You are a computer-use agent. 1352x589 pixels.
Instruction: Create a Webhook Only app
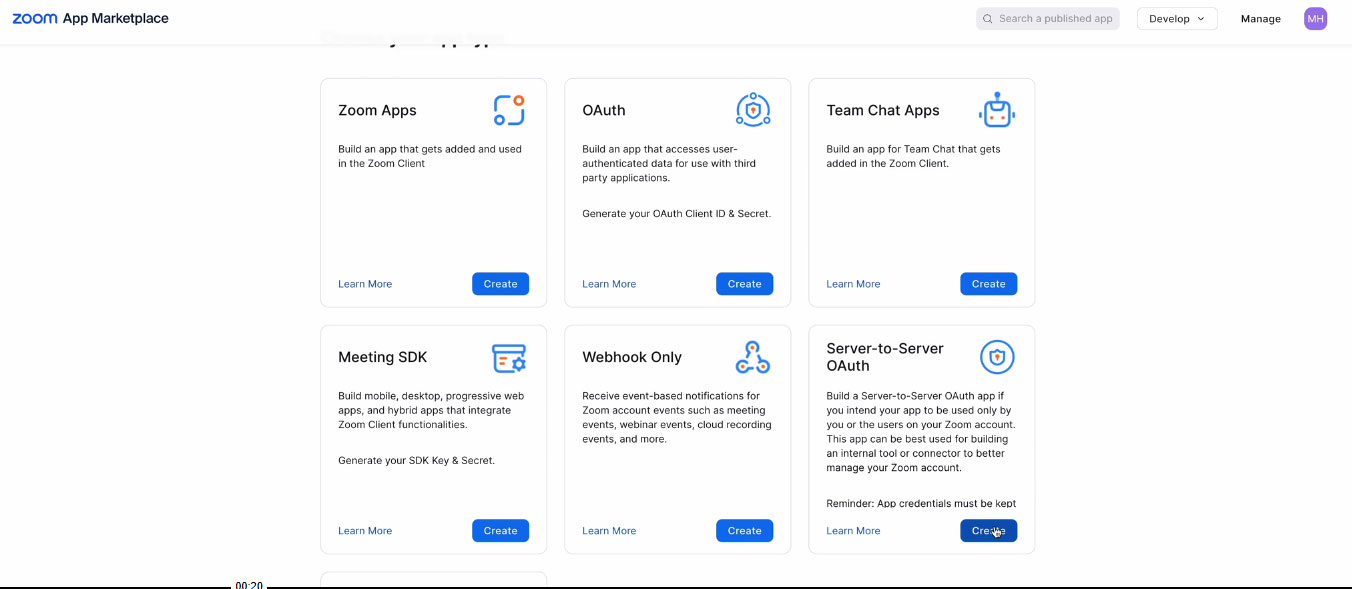[744, 531]
